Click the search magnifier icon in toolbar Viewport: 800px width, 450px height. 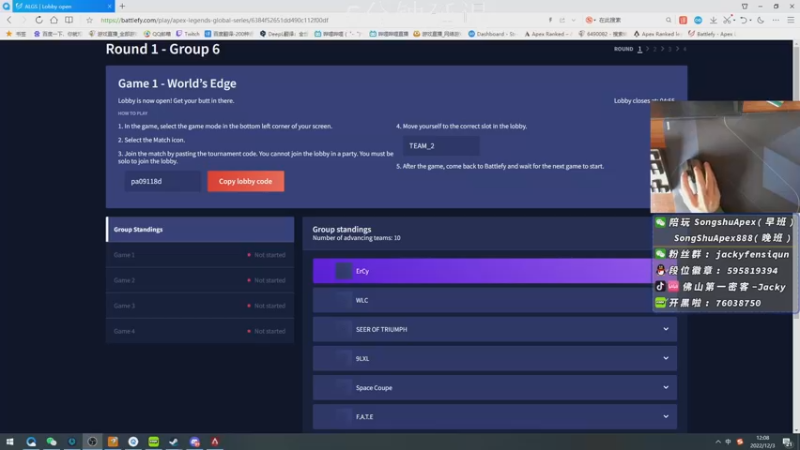pos(668,20)
